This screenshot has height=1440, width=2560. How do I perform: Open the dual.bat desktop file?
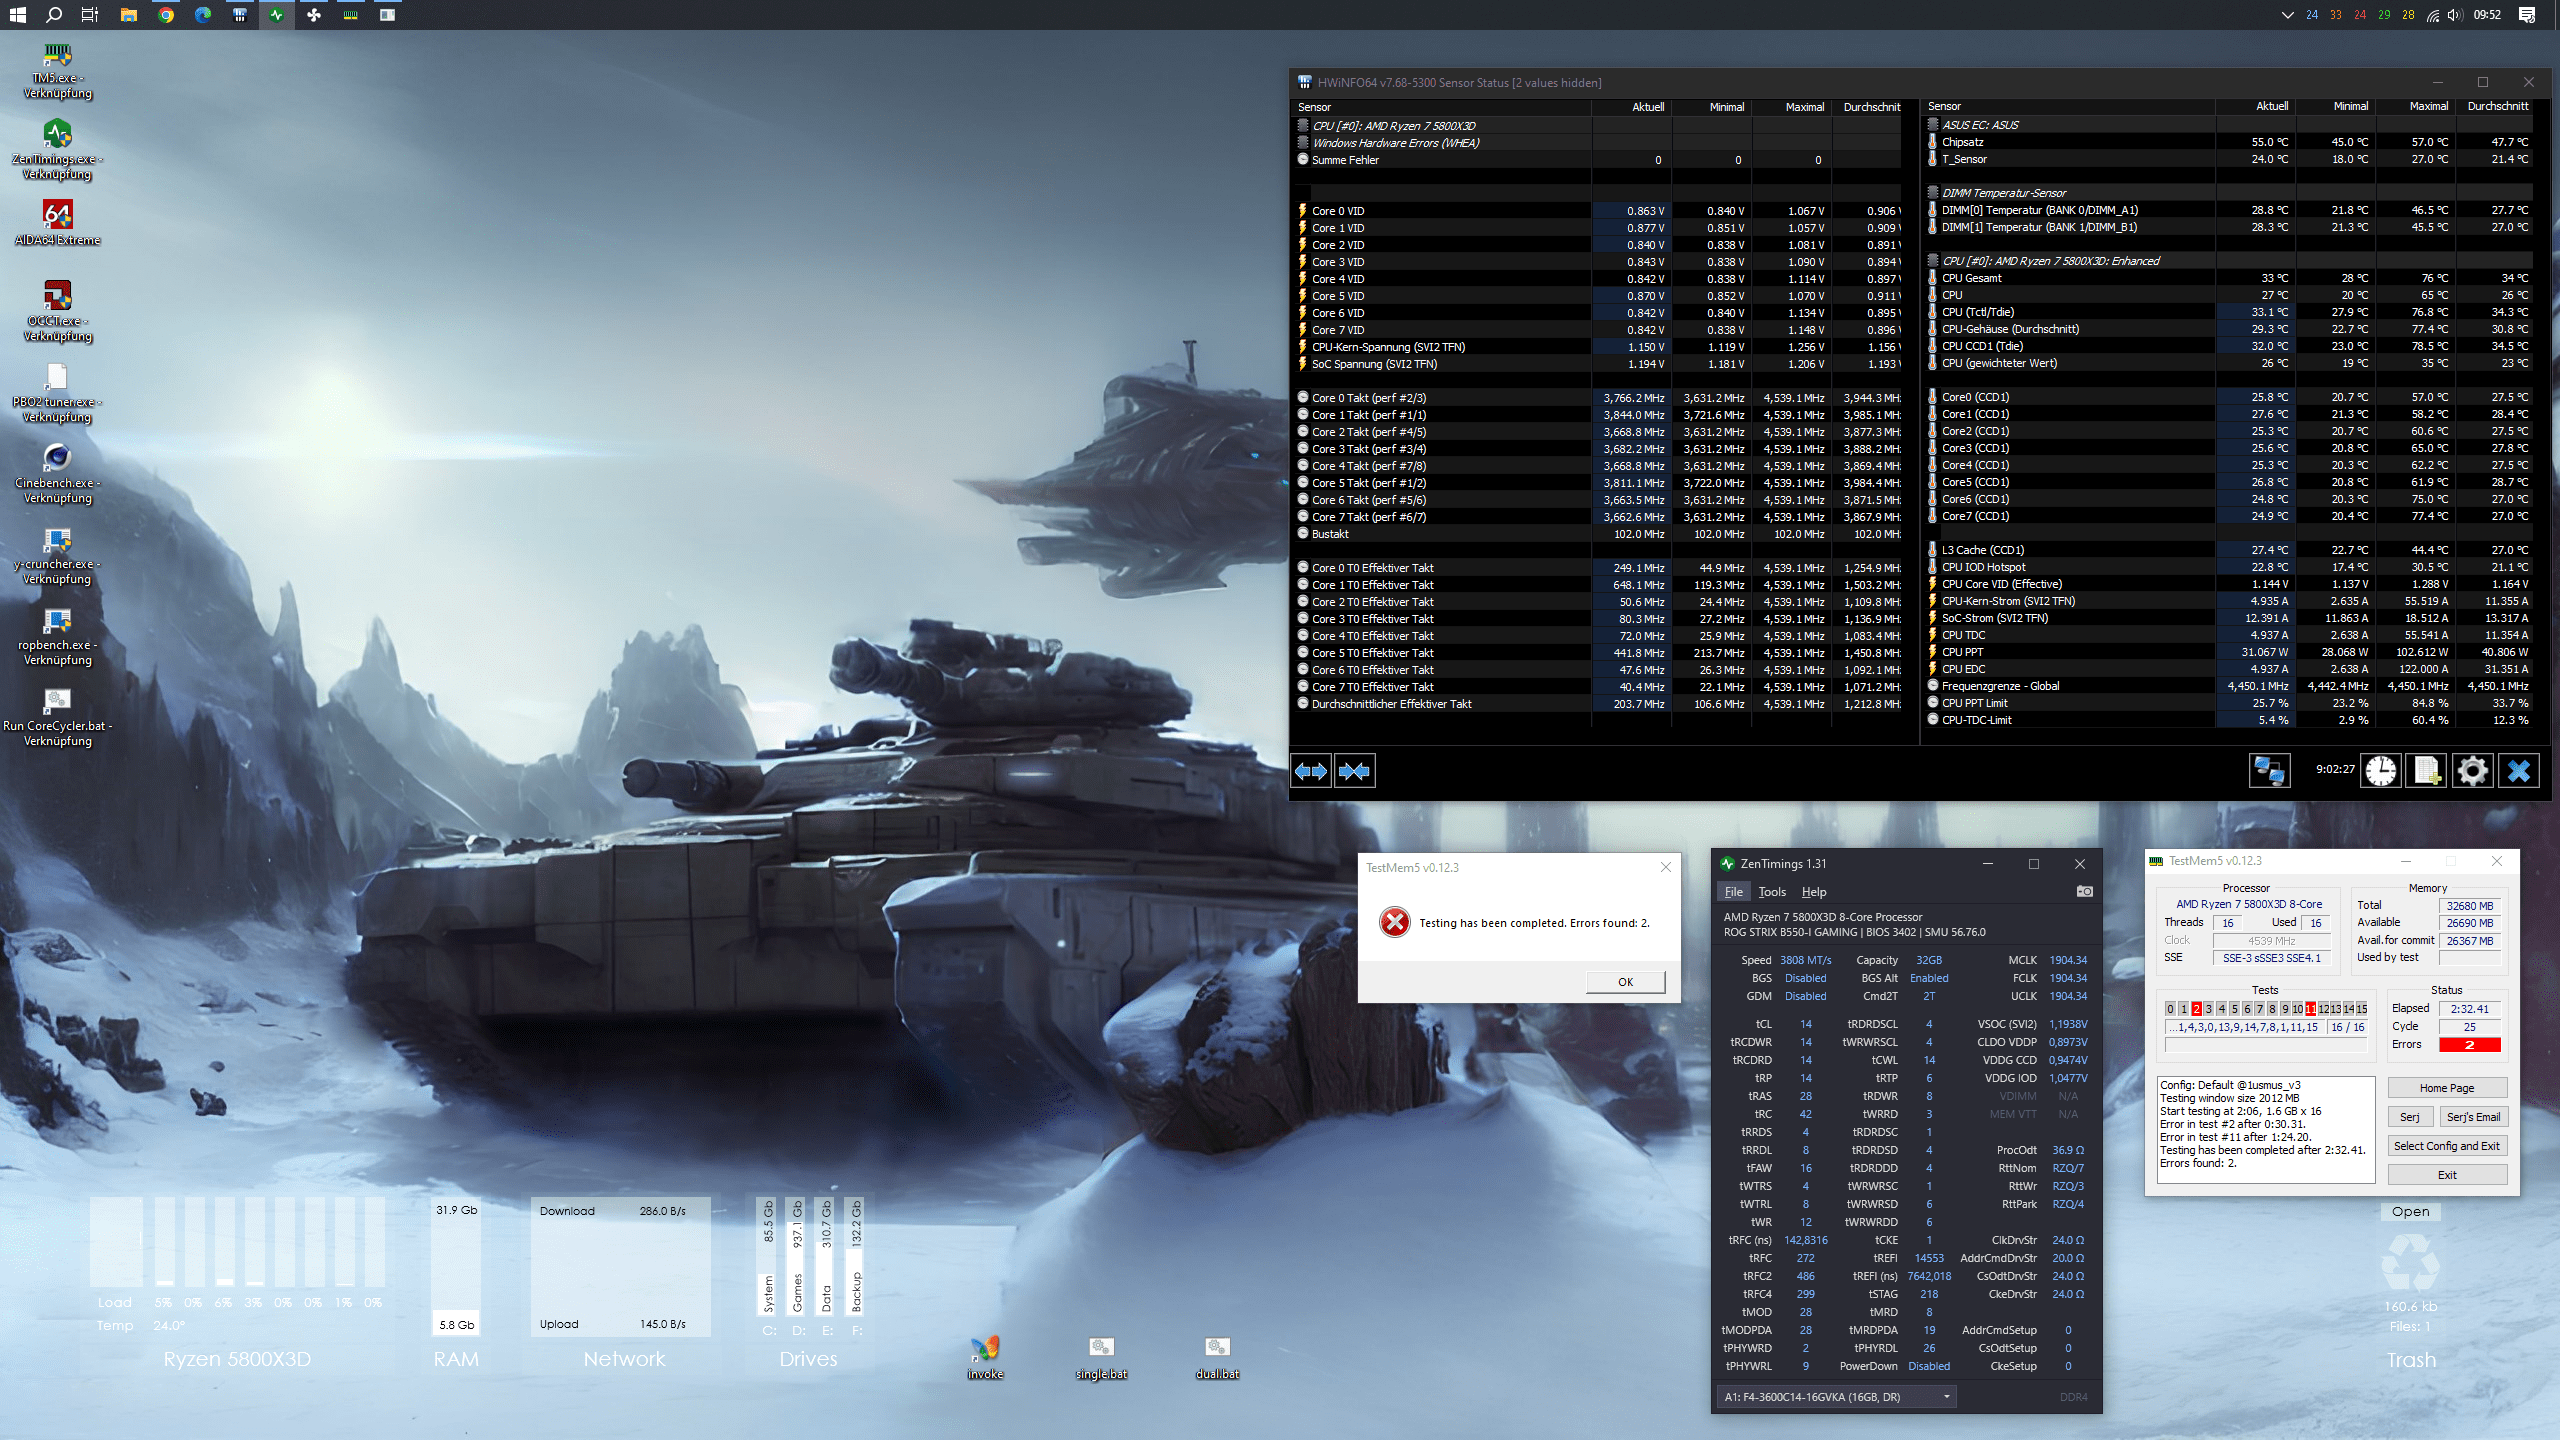[1217, 1357]
